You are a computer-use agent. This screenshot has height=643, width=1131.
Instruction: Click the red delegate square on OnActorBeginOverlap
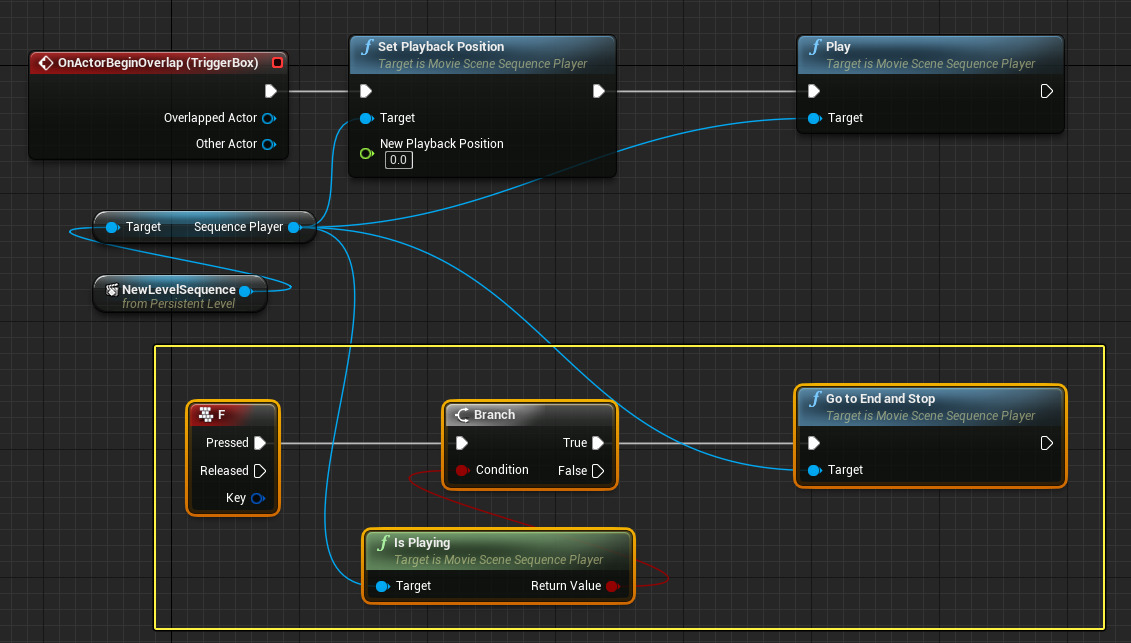[277, 63]
